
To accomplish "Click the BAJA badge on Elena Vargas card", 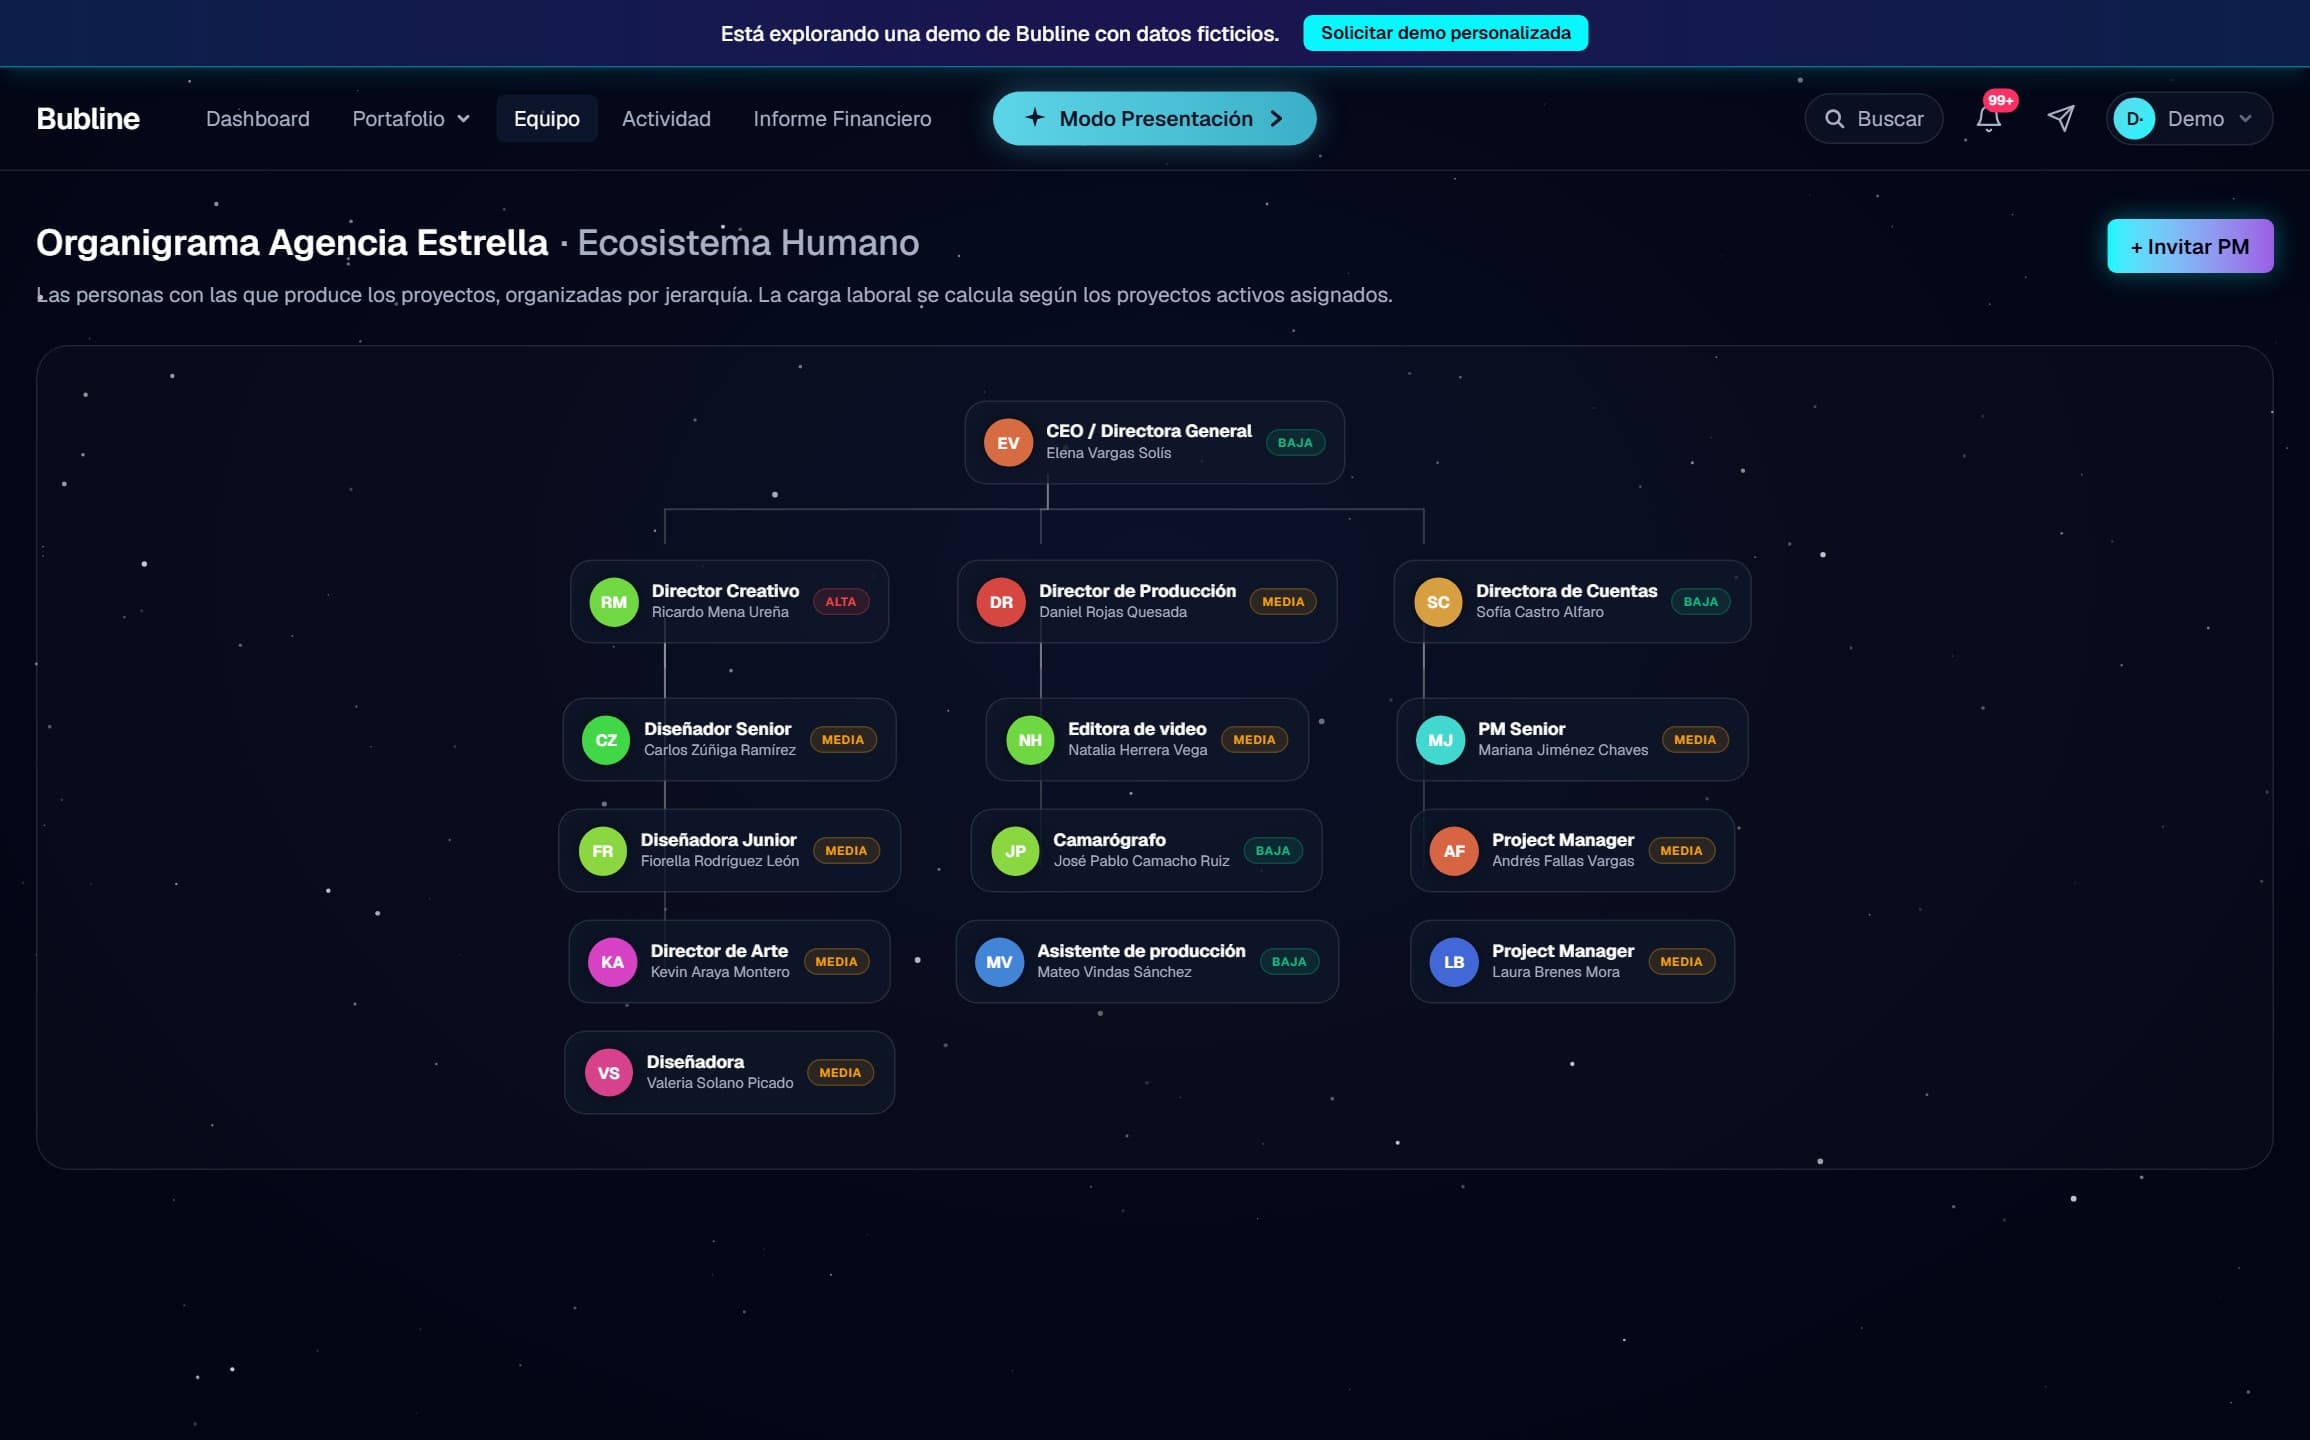I will 1295,443.
